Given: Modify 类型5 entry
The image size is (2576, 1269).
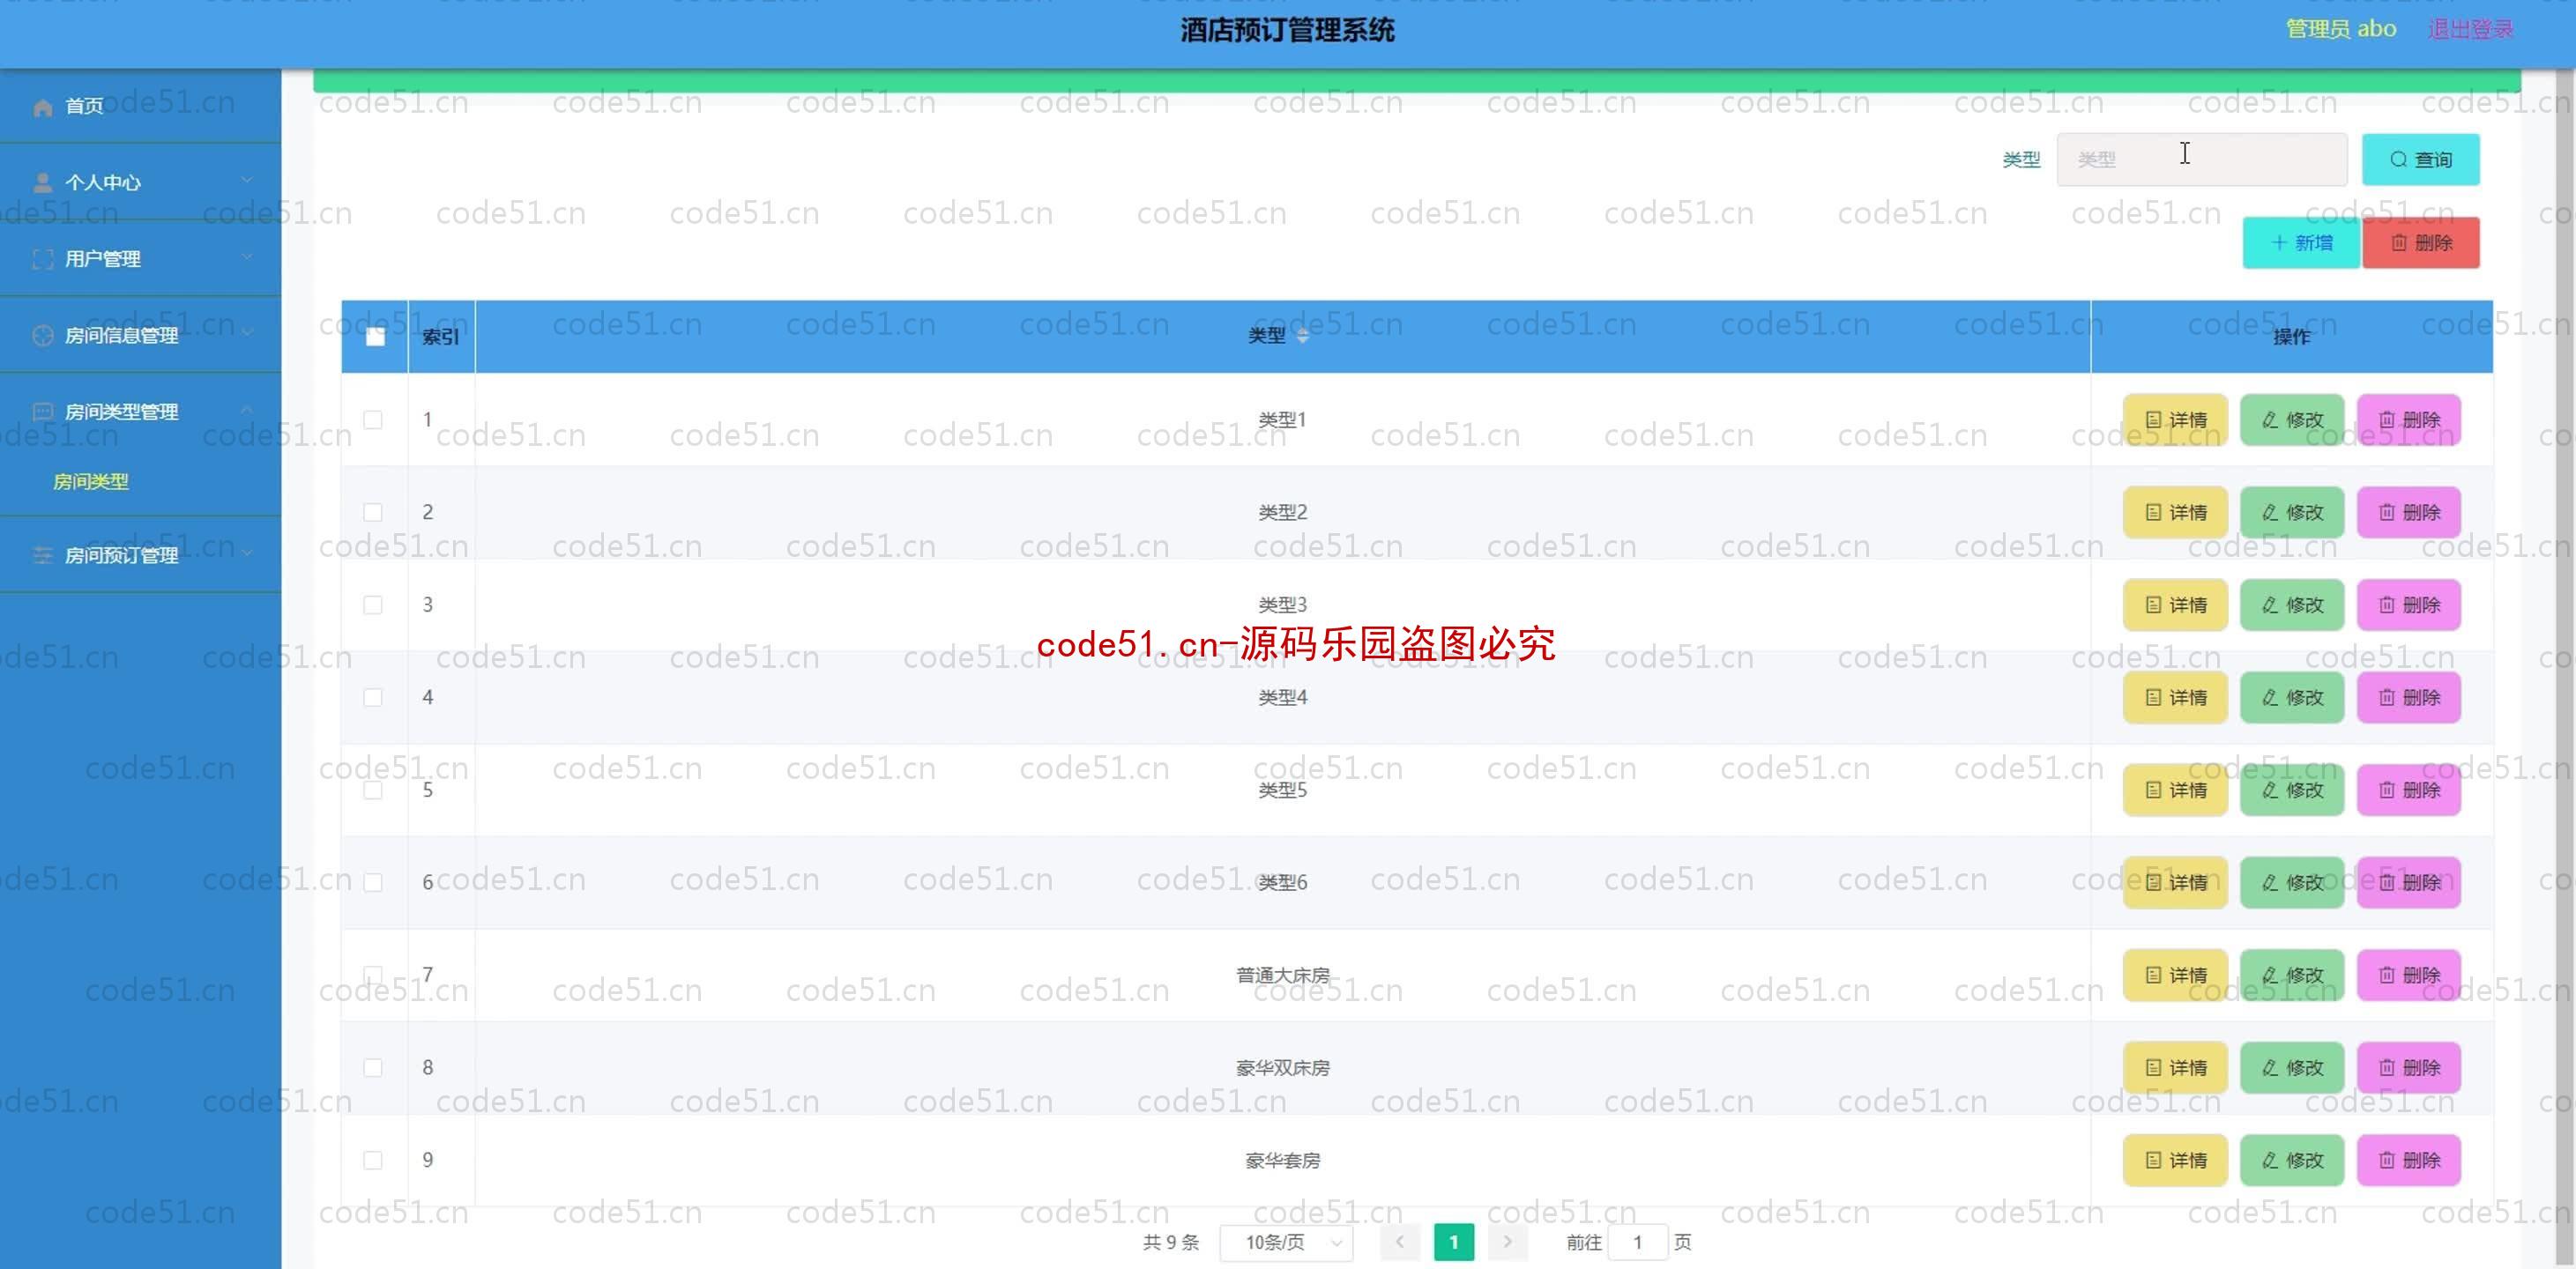Looking at the screenshot, I should 2292,790.
